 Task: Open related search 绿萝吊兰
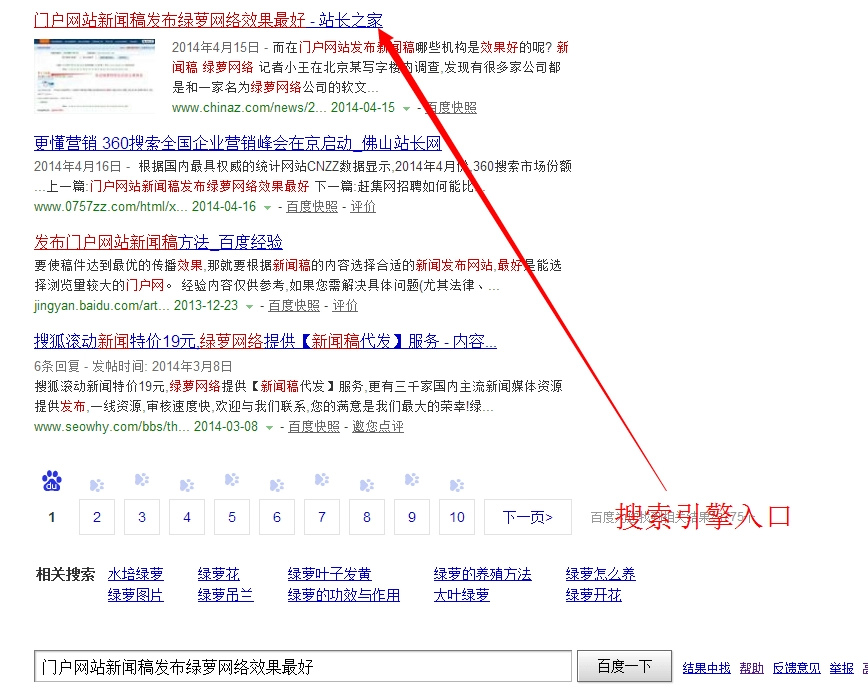pos(226,595)
